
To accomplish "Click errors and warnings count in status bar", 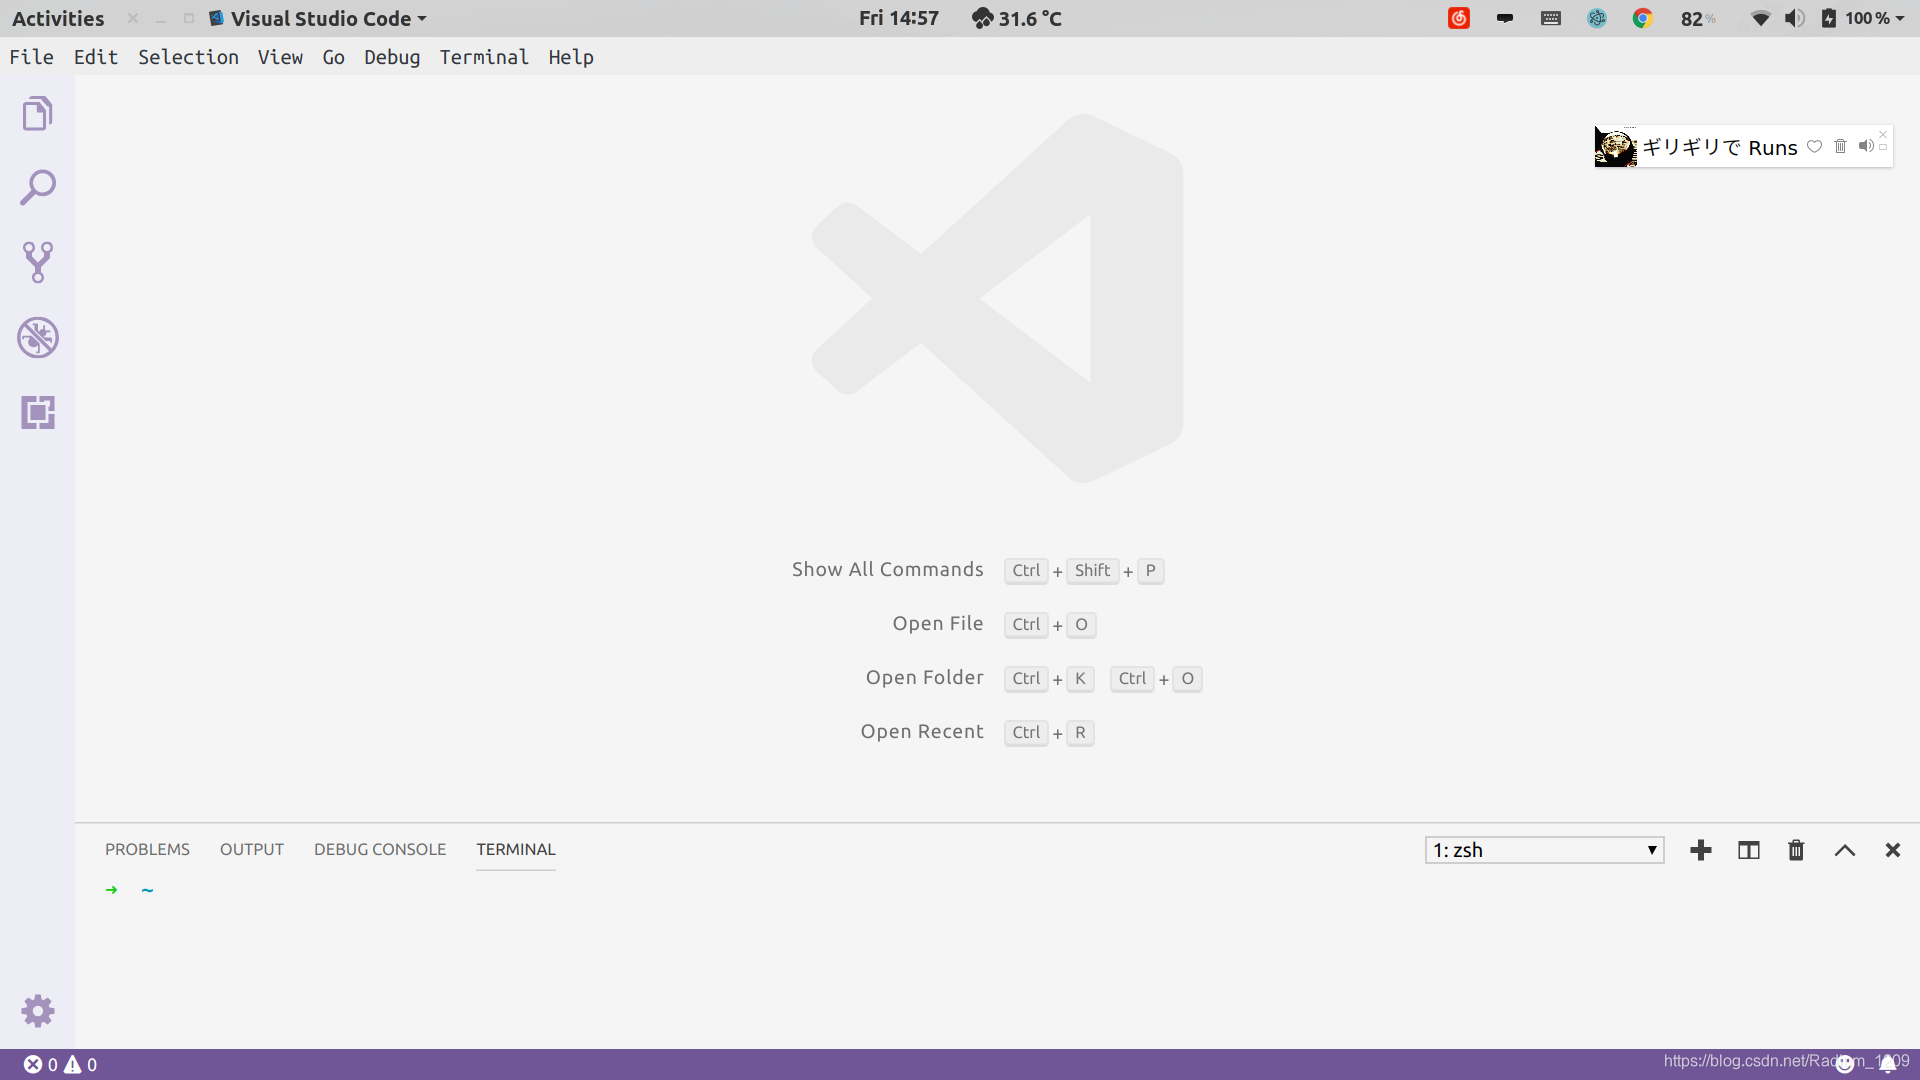I will click(x=60, y=1065).
